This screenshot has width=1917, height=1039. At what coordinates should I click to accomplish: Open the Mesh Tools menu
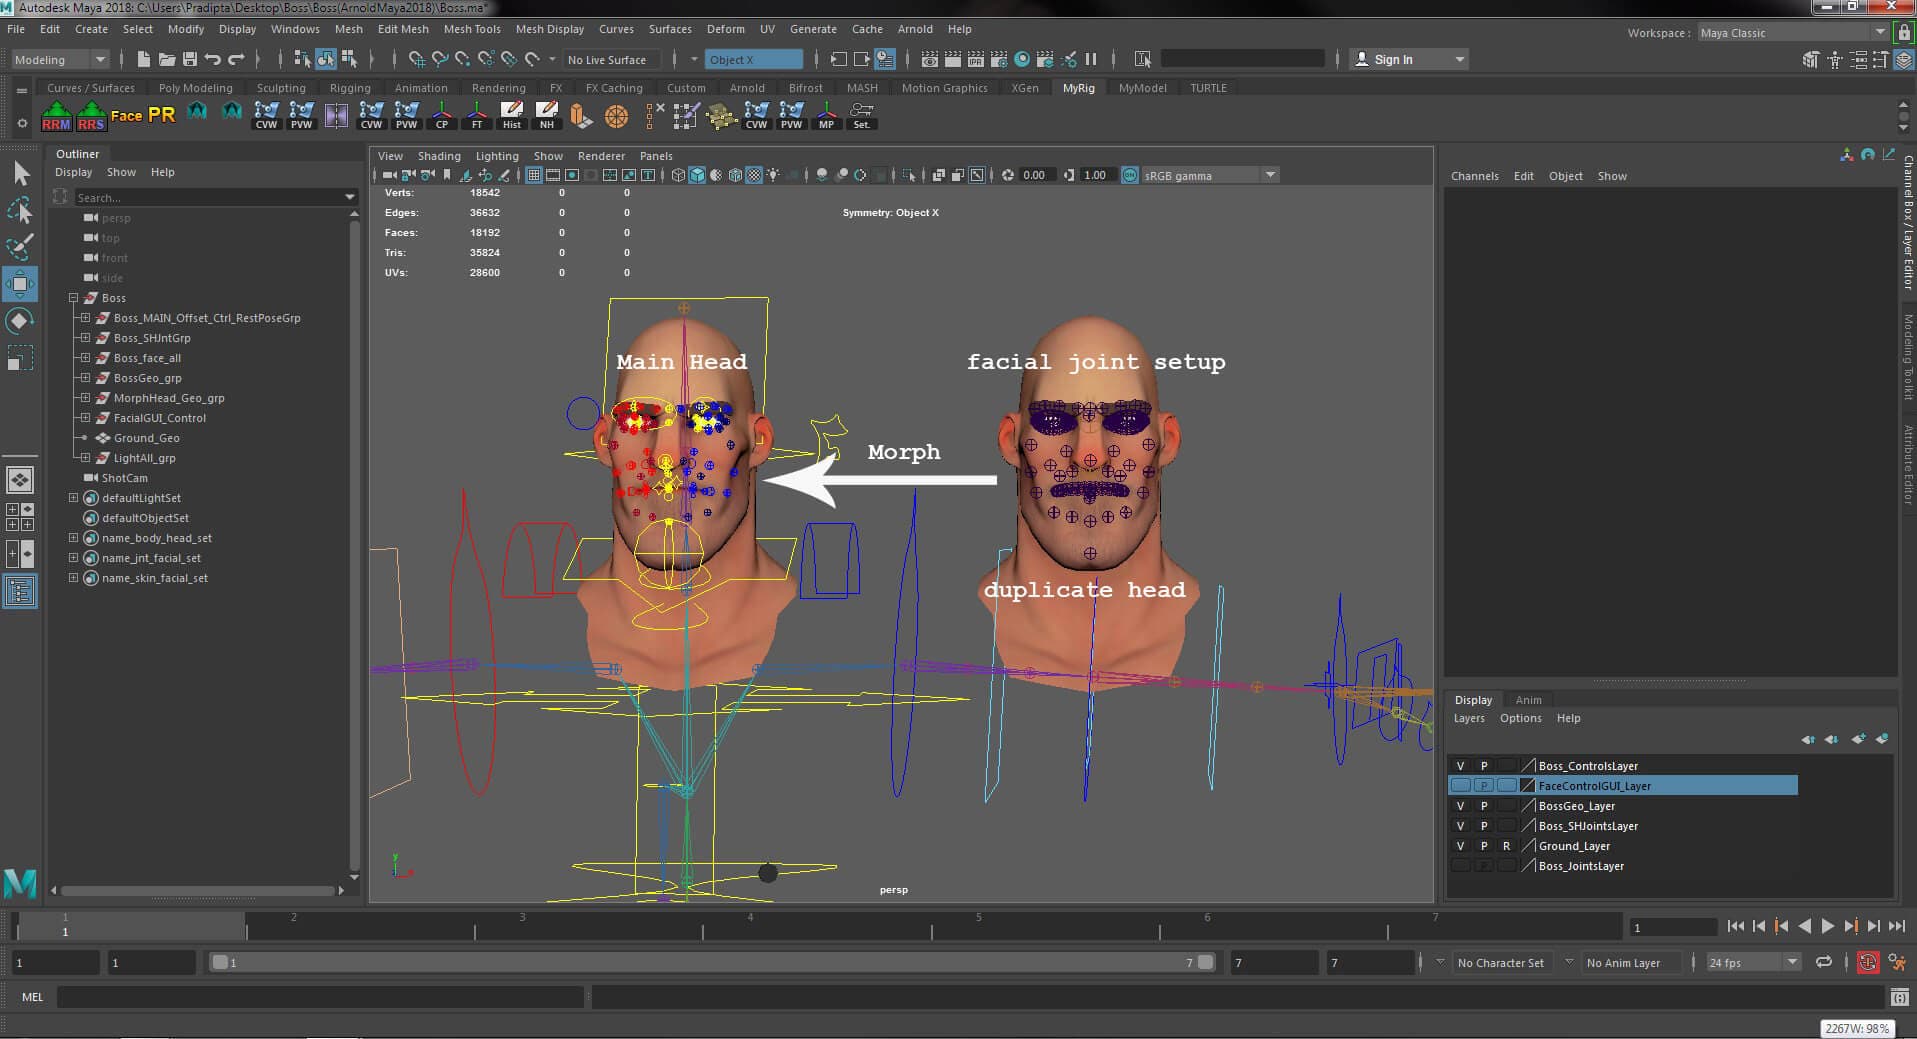tap(472, 29)
